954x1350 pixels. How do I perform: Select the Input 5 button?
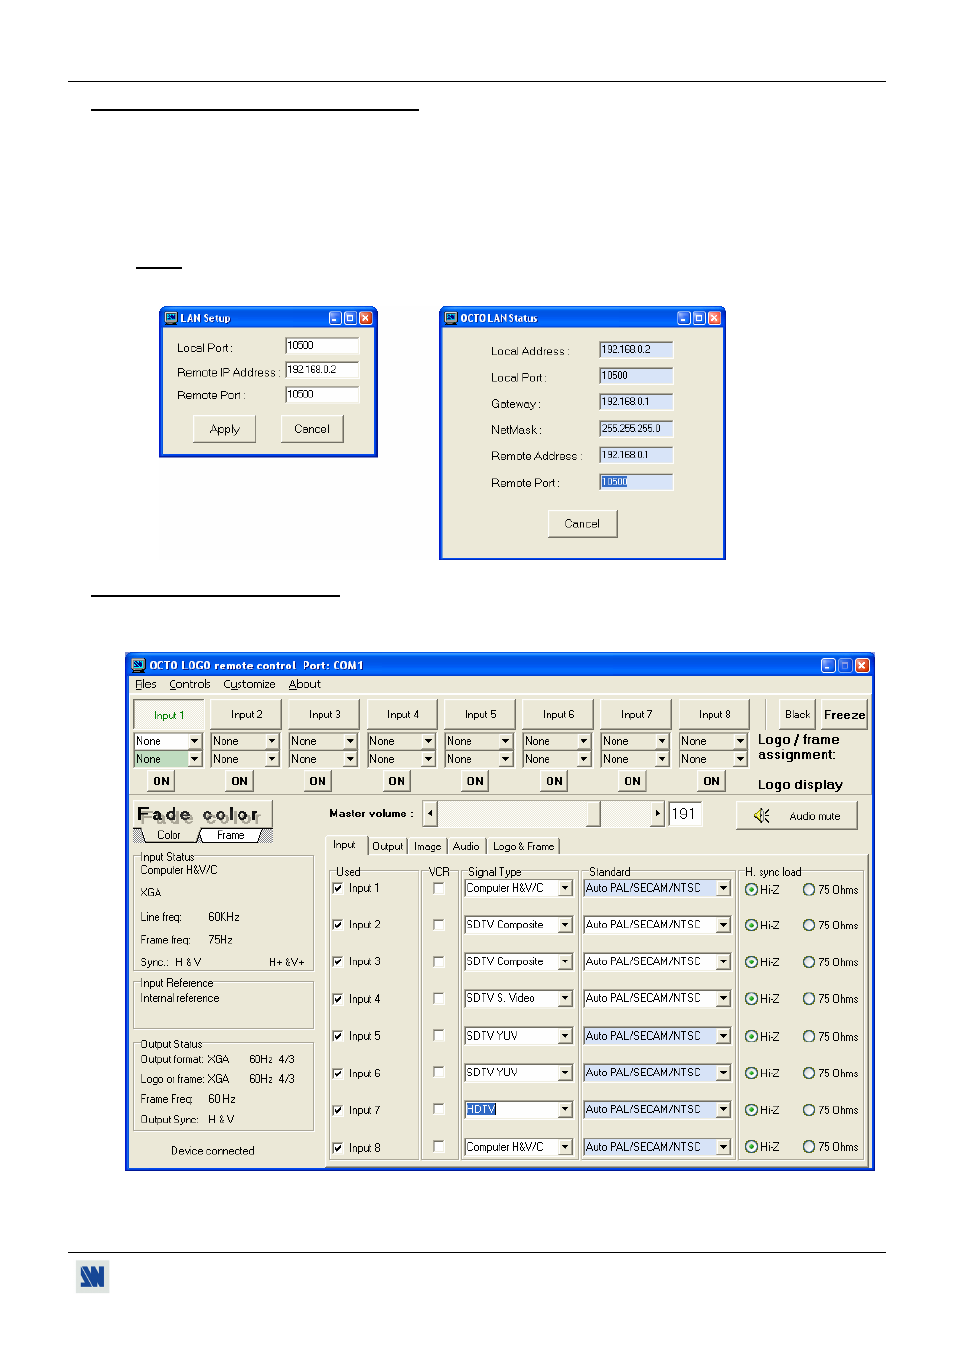[x=480, y=715]
